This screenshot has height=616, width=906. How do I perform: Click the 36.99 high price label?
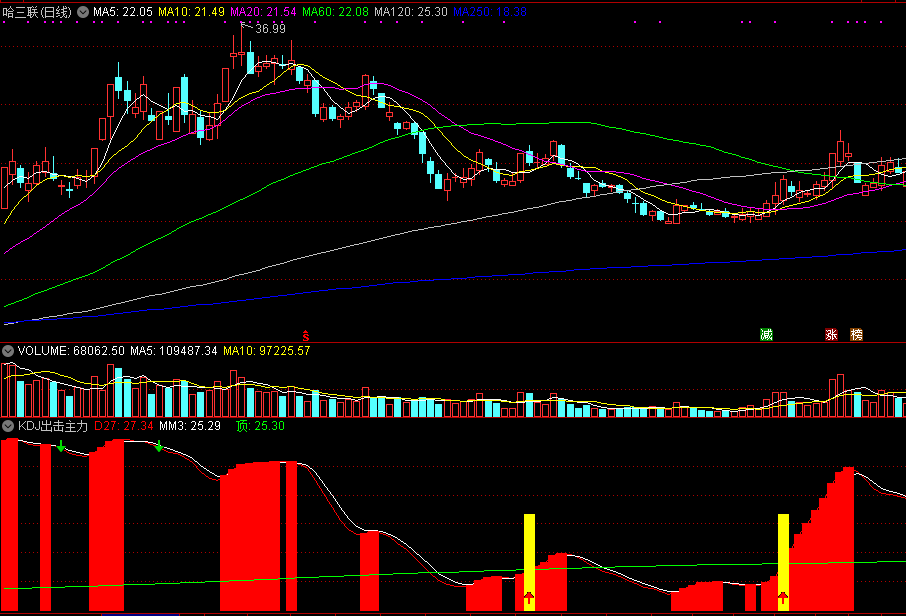pos(270,28)
